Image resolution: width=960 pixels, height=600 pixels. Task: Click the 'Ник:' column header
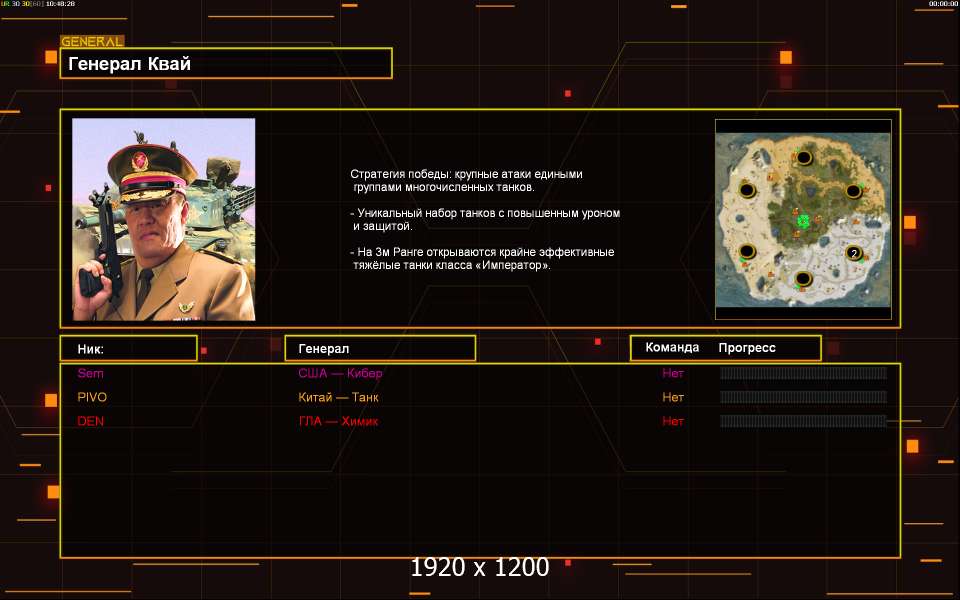tap(129, 348)
